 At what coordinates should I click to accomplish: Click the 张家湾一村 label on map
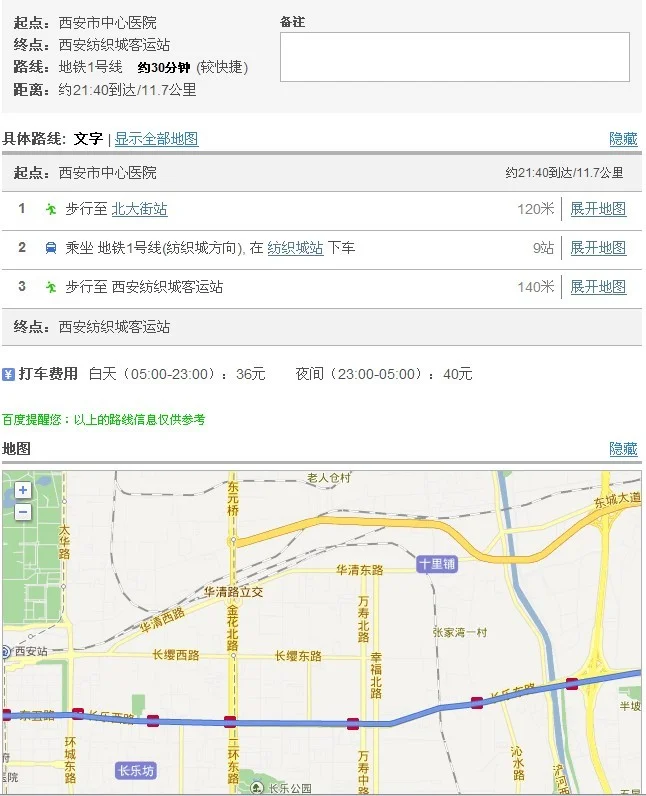pyautogui.click(x=460, y=632)
